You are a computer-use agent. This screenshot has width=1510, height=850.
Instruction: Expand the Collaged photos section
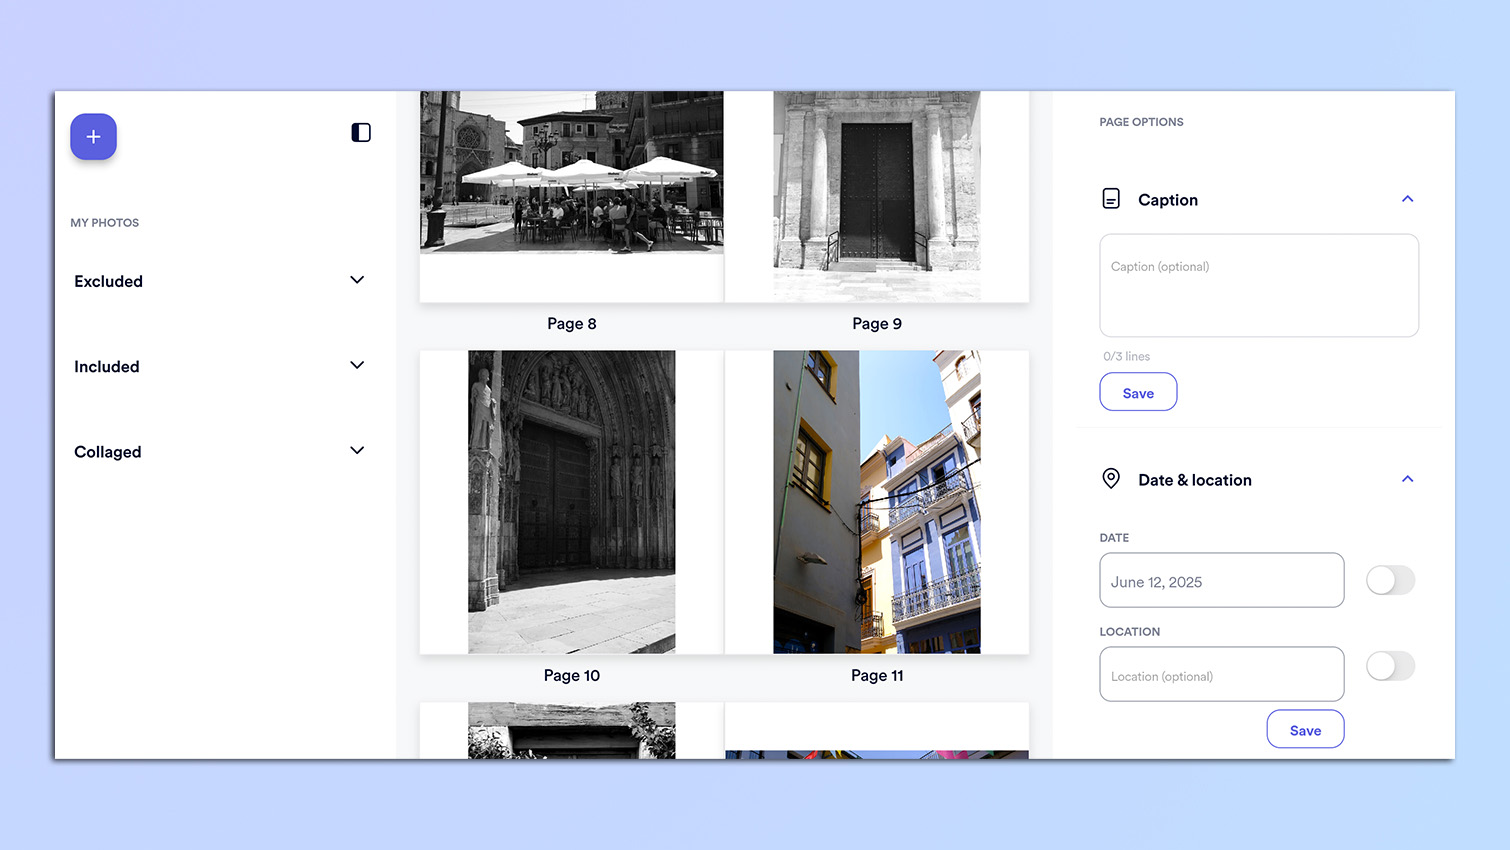click(x=357, y=451)
